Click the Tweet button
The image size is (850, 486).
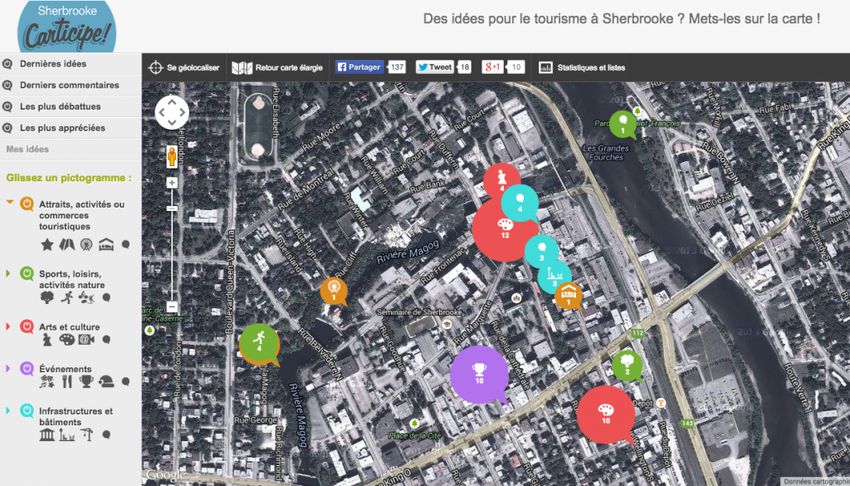[x=435, y=67]
